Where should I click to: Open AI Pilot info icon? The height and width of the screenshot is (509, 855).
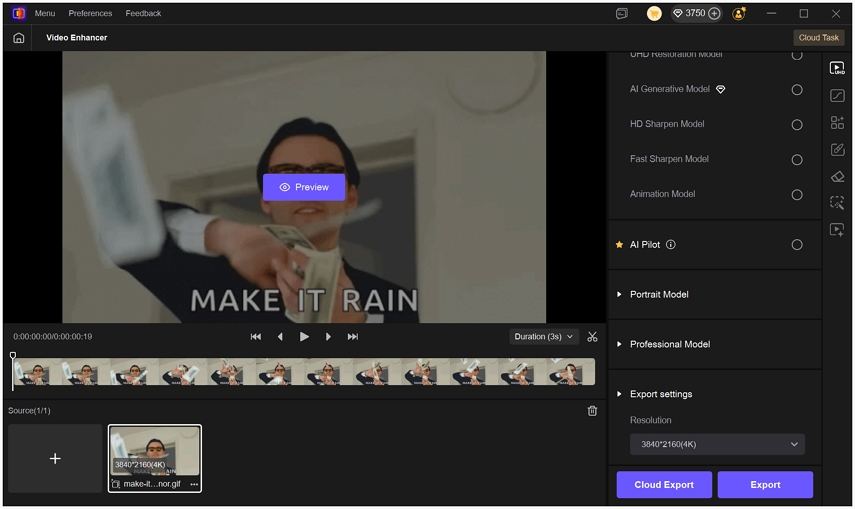(x=671, y=244)
